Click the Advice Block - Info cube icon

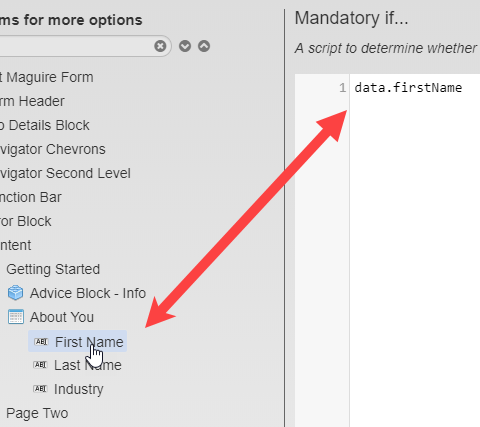point(16,293)
